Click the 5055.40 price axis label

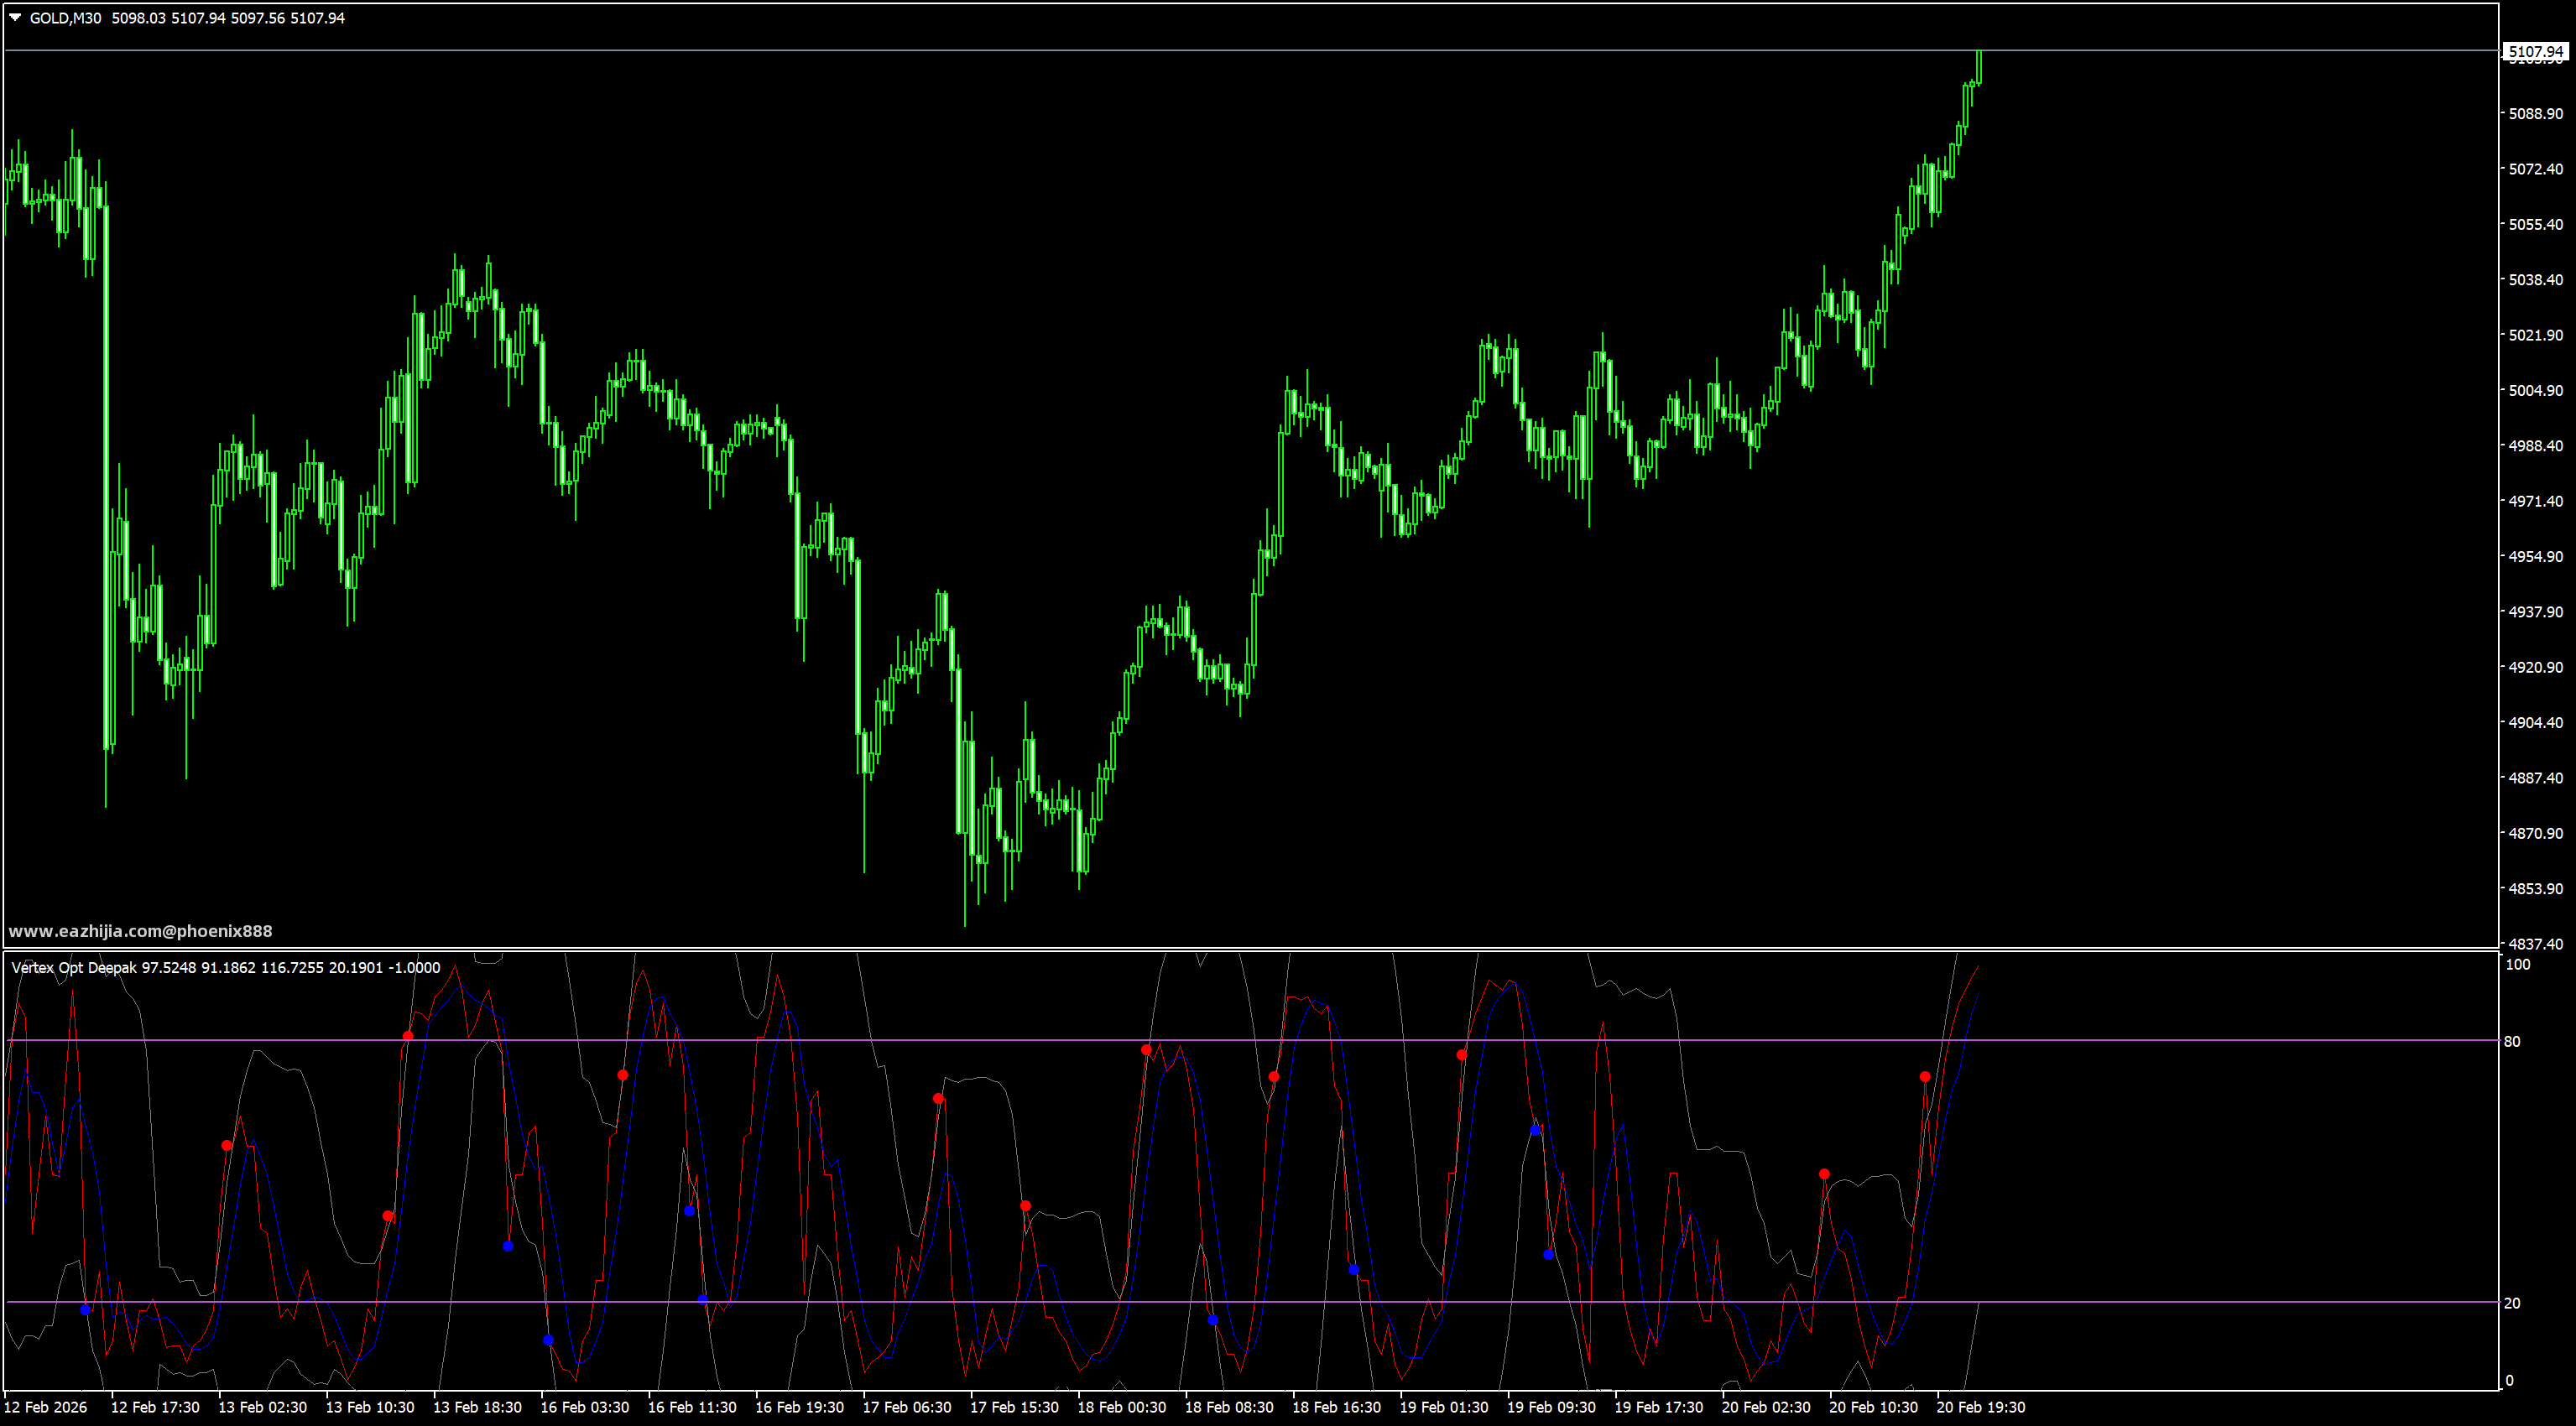2535,224
